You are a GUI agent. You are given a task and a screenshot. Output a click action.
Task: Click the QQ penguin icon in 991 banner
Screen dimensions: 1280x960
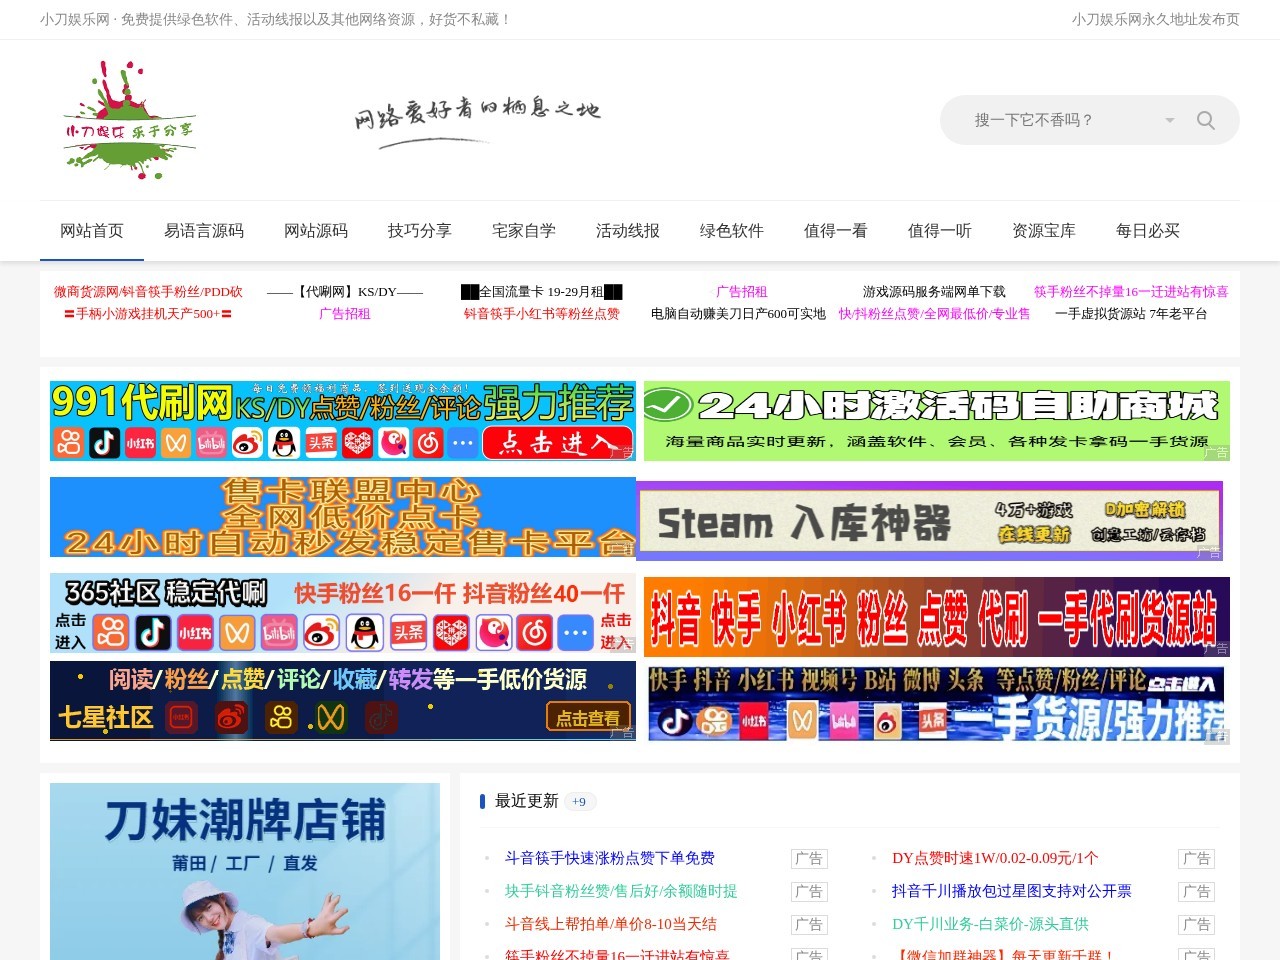click(284, 443)
